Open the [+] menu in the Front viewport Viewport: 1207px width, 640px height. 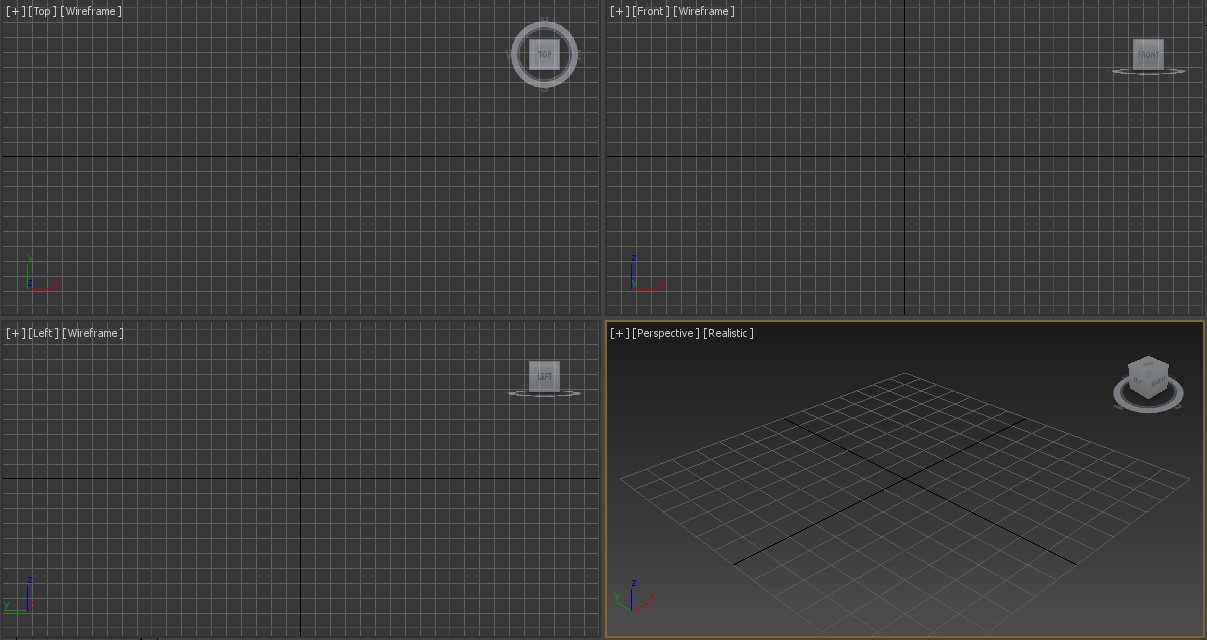[x=619, y=11]
